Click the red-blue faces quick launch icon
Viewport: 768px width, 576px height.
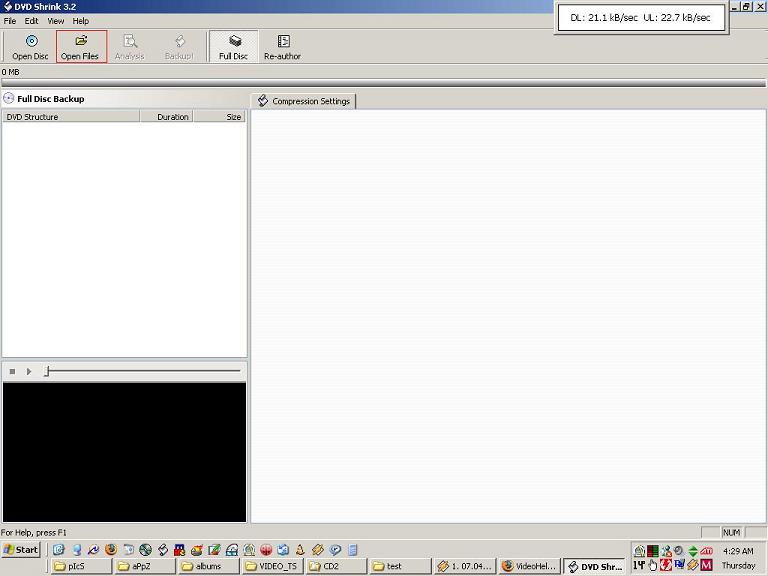pyautogui.click(x=180, y=550)
